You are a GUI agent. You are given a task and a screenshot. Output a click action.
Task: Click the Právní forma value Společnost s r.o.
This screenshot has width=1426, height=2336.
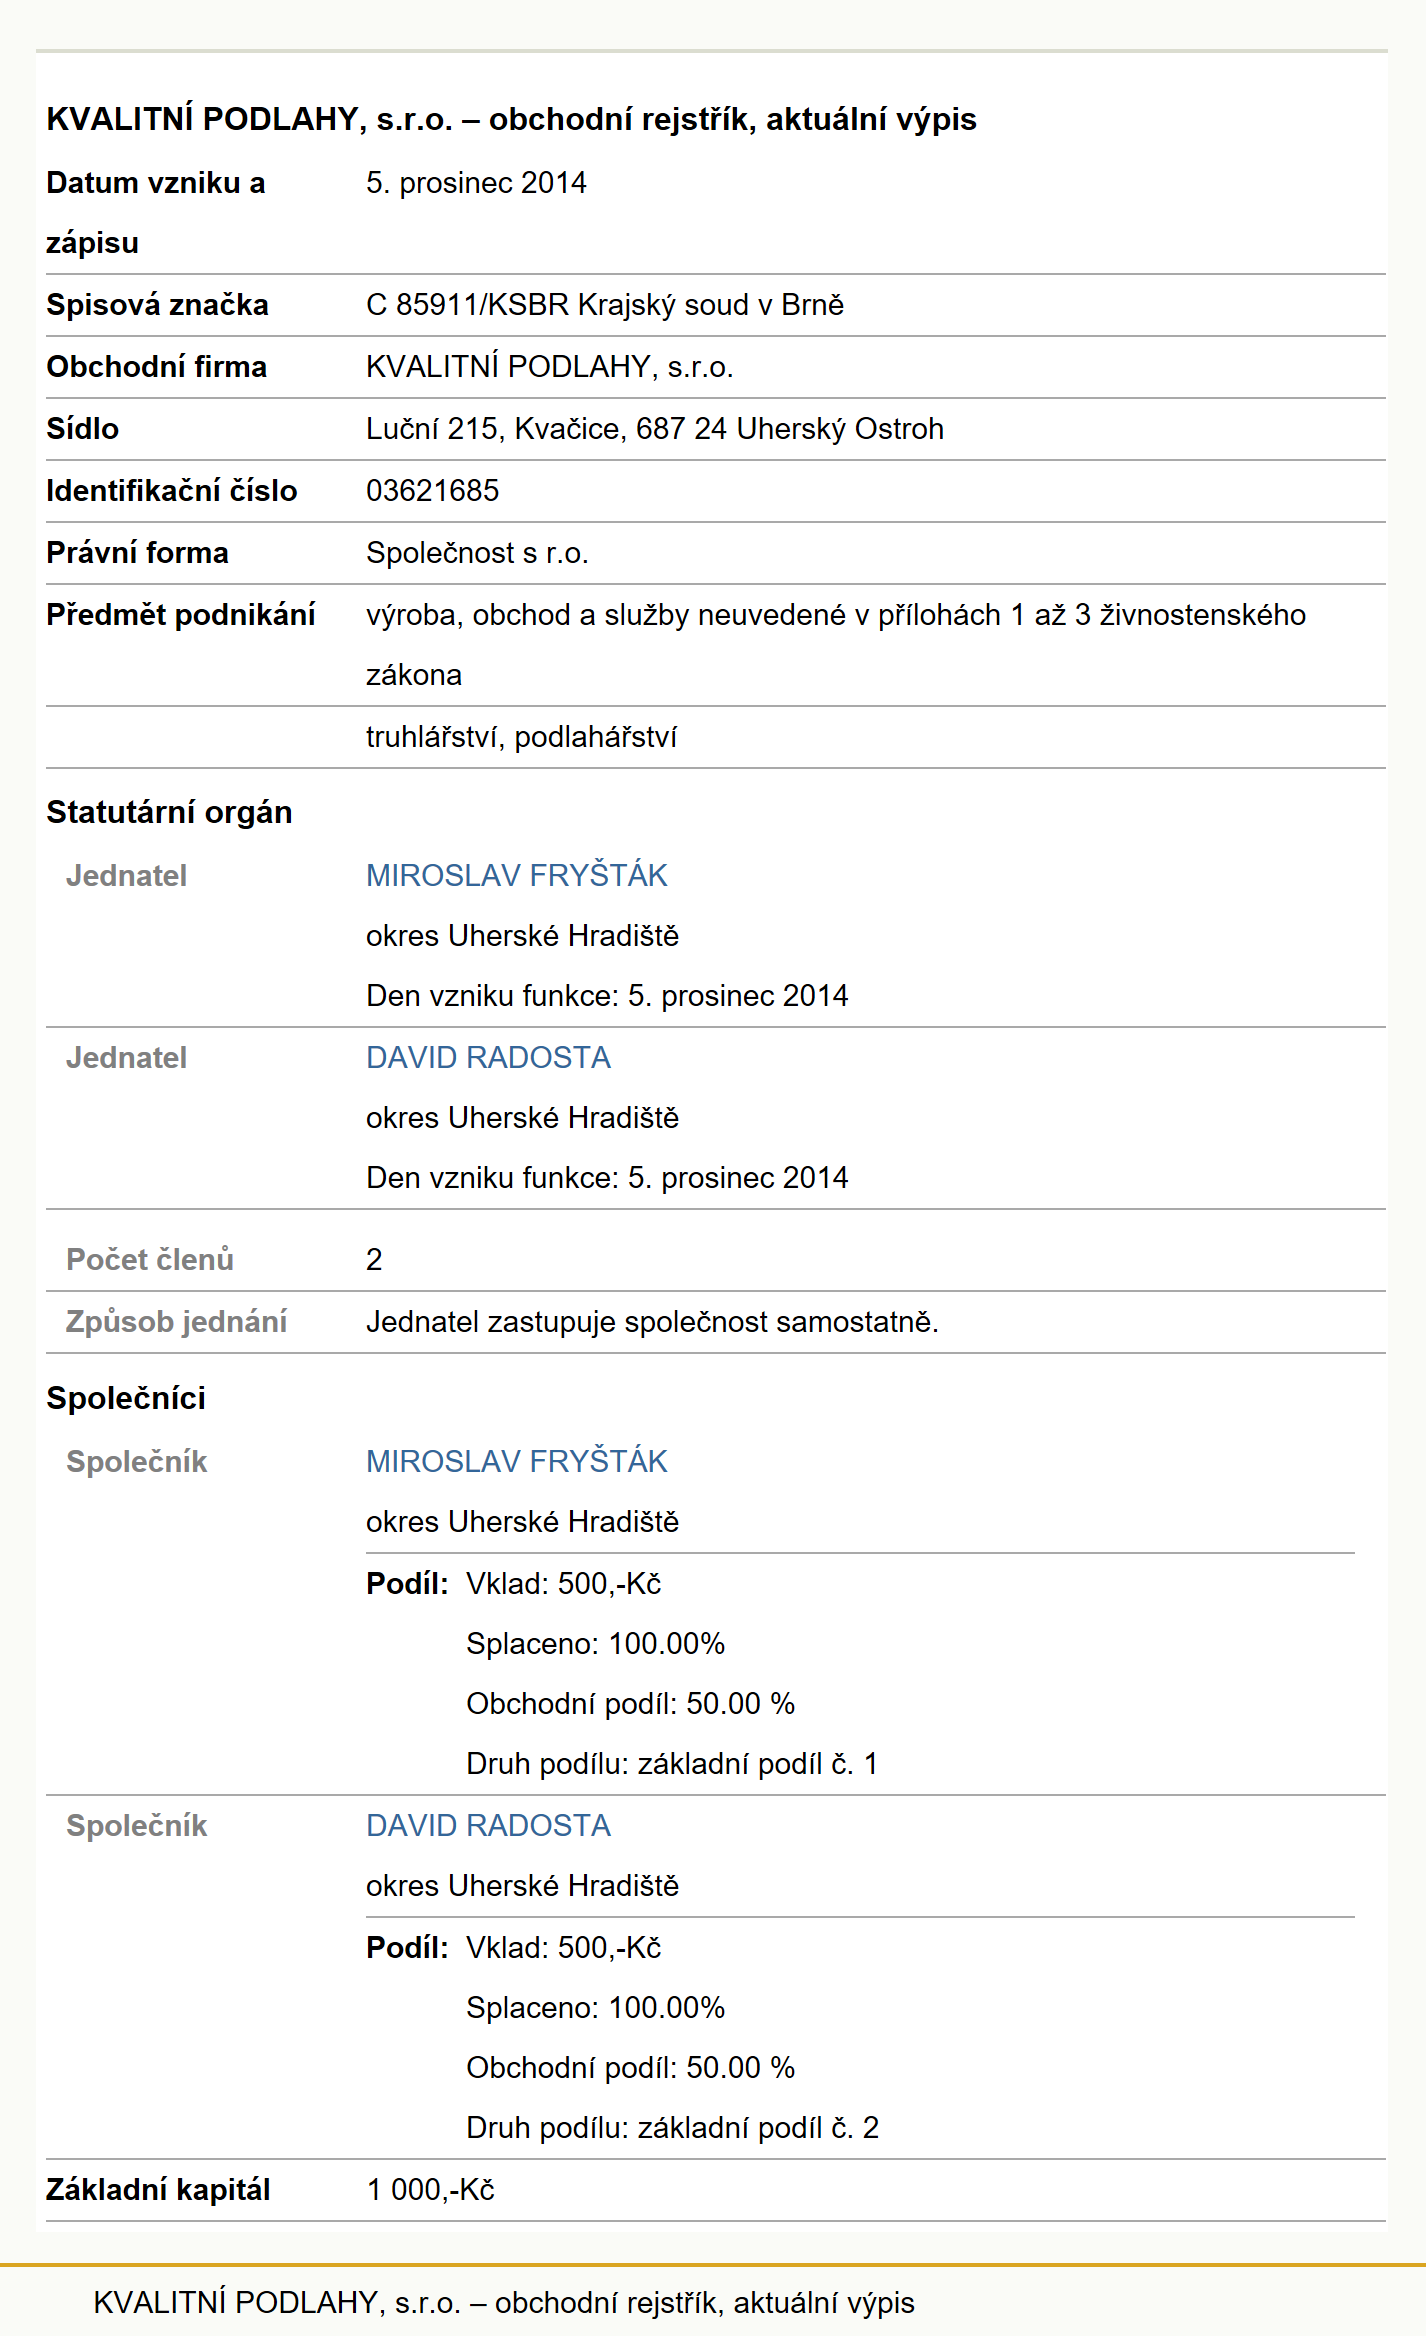click(477, 553)
